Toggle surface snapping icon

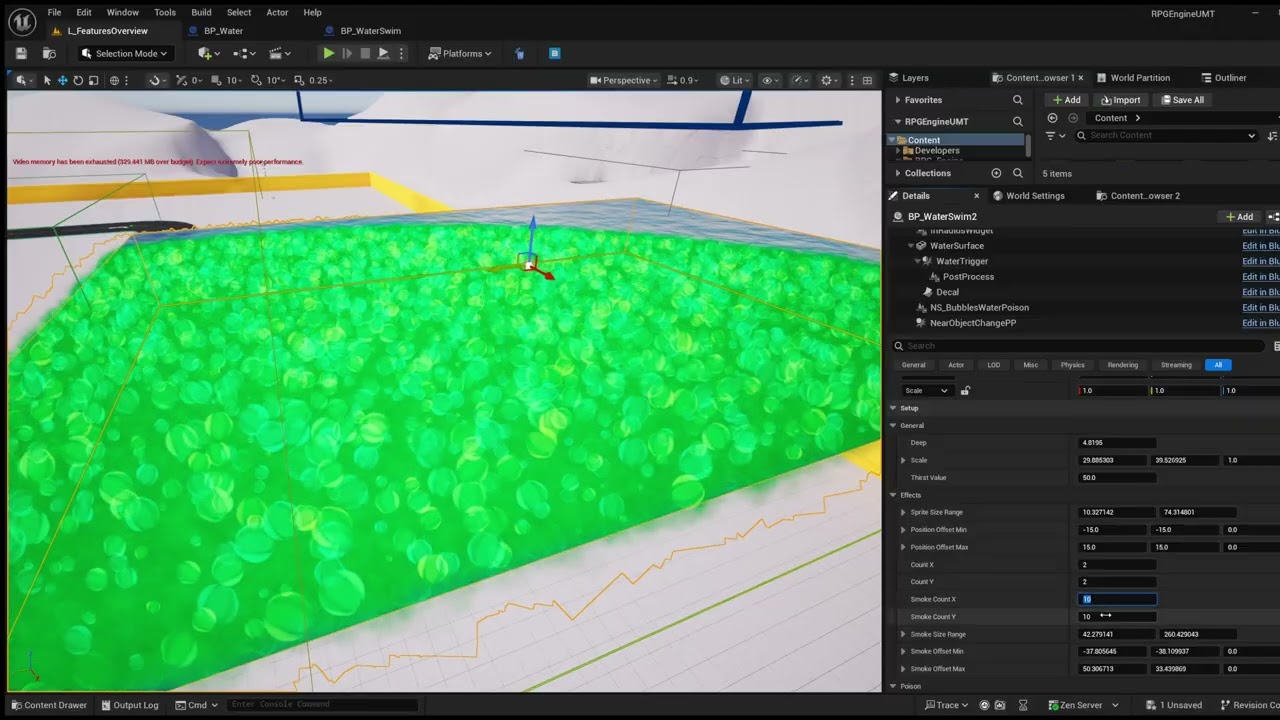(x=154, y=80)
